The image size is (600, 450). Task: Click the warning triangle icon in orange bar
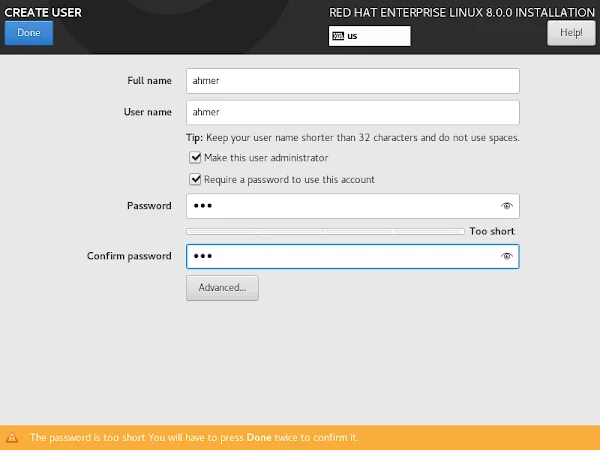click(x=12, y=437)
